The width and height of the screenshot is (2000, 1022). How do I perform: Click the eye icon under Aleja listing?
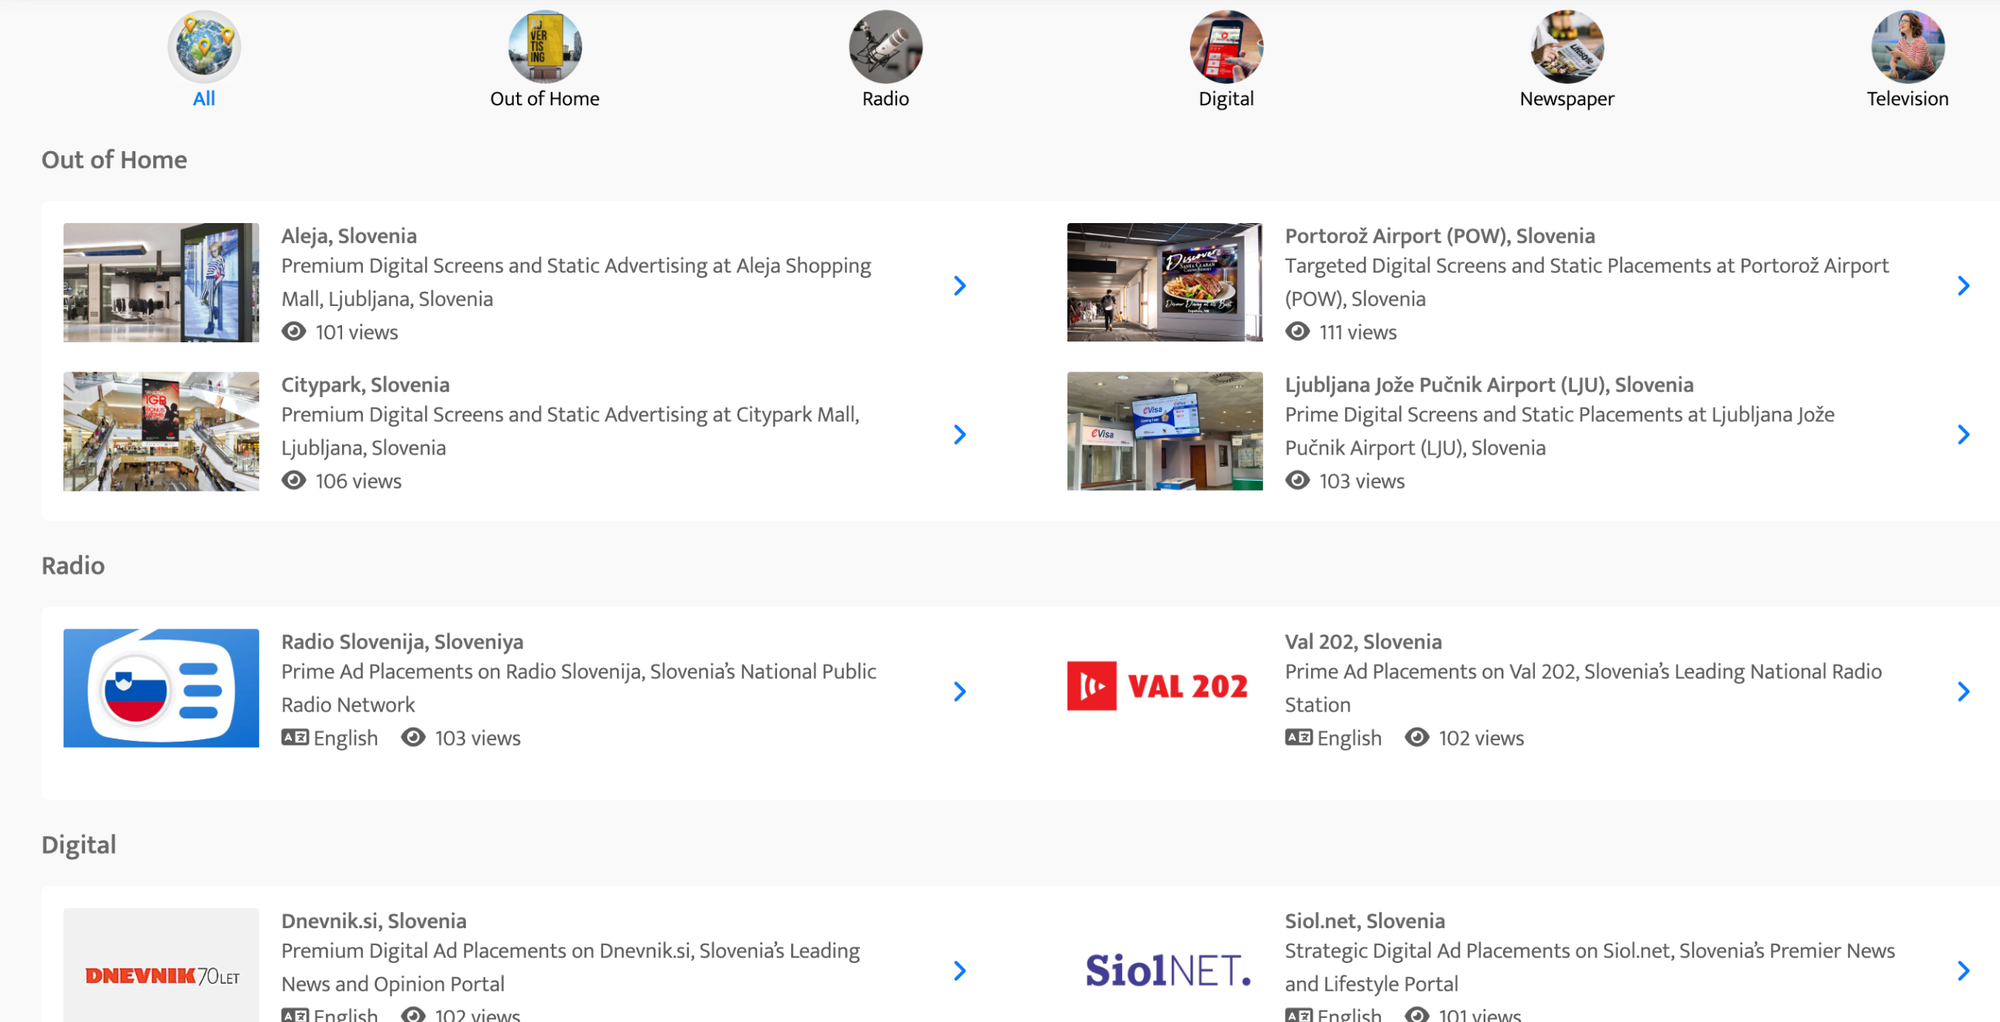point(293,331)
